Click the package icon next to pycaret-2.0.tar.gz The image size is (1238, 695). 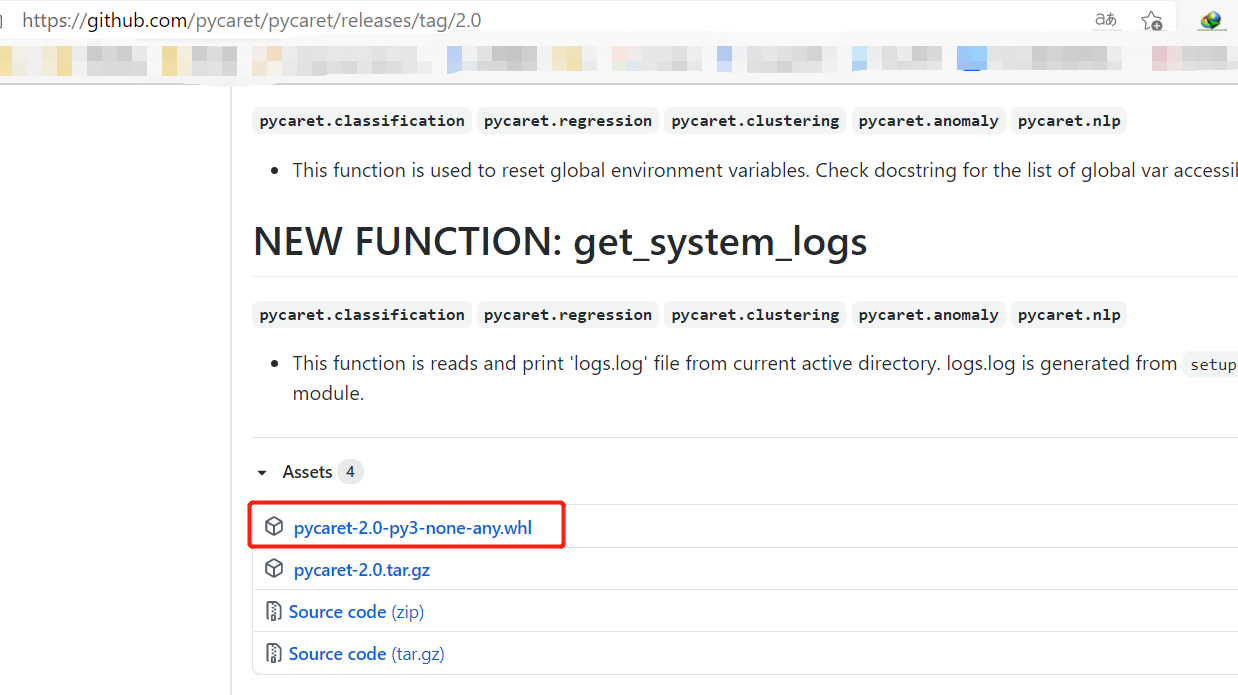pyautogui.click(x=274, y=568)
